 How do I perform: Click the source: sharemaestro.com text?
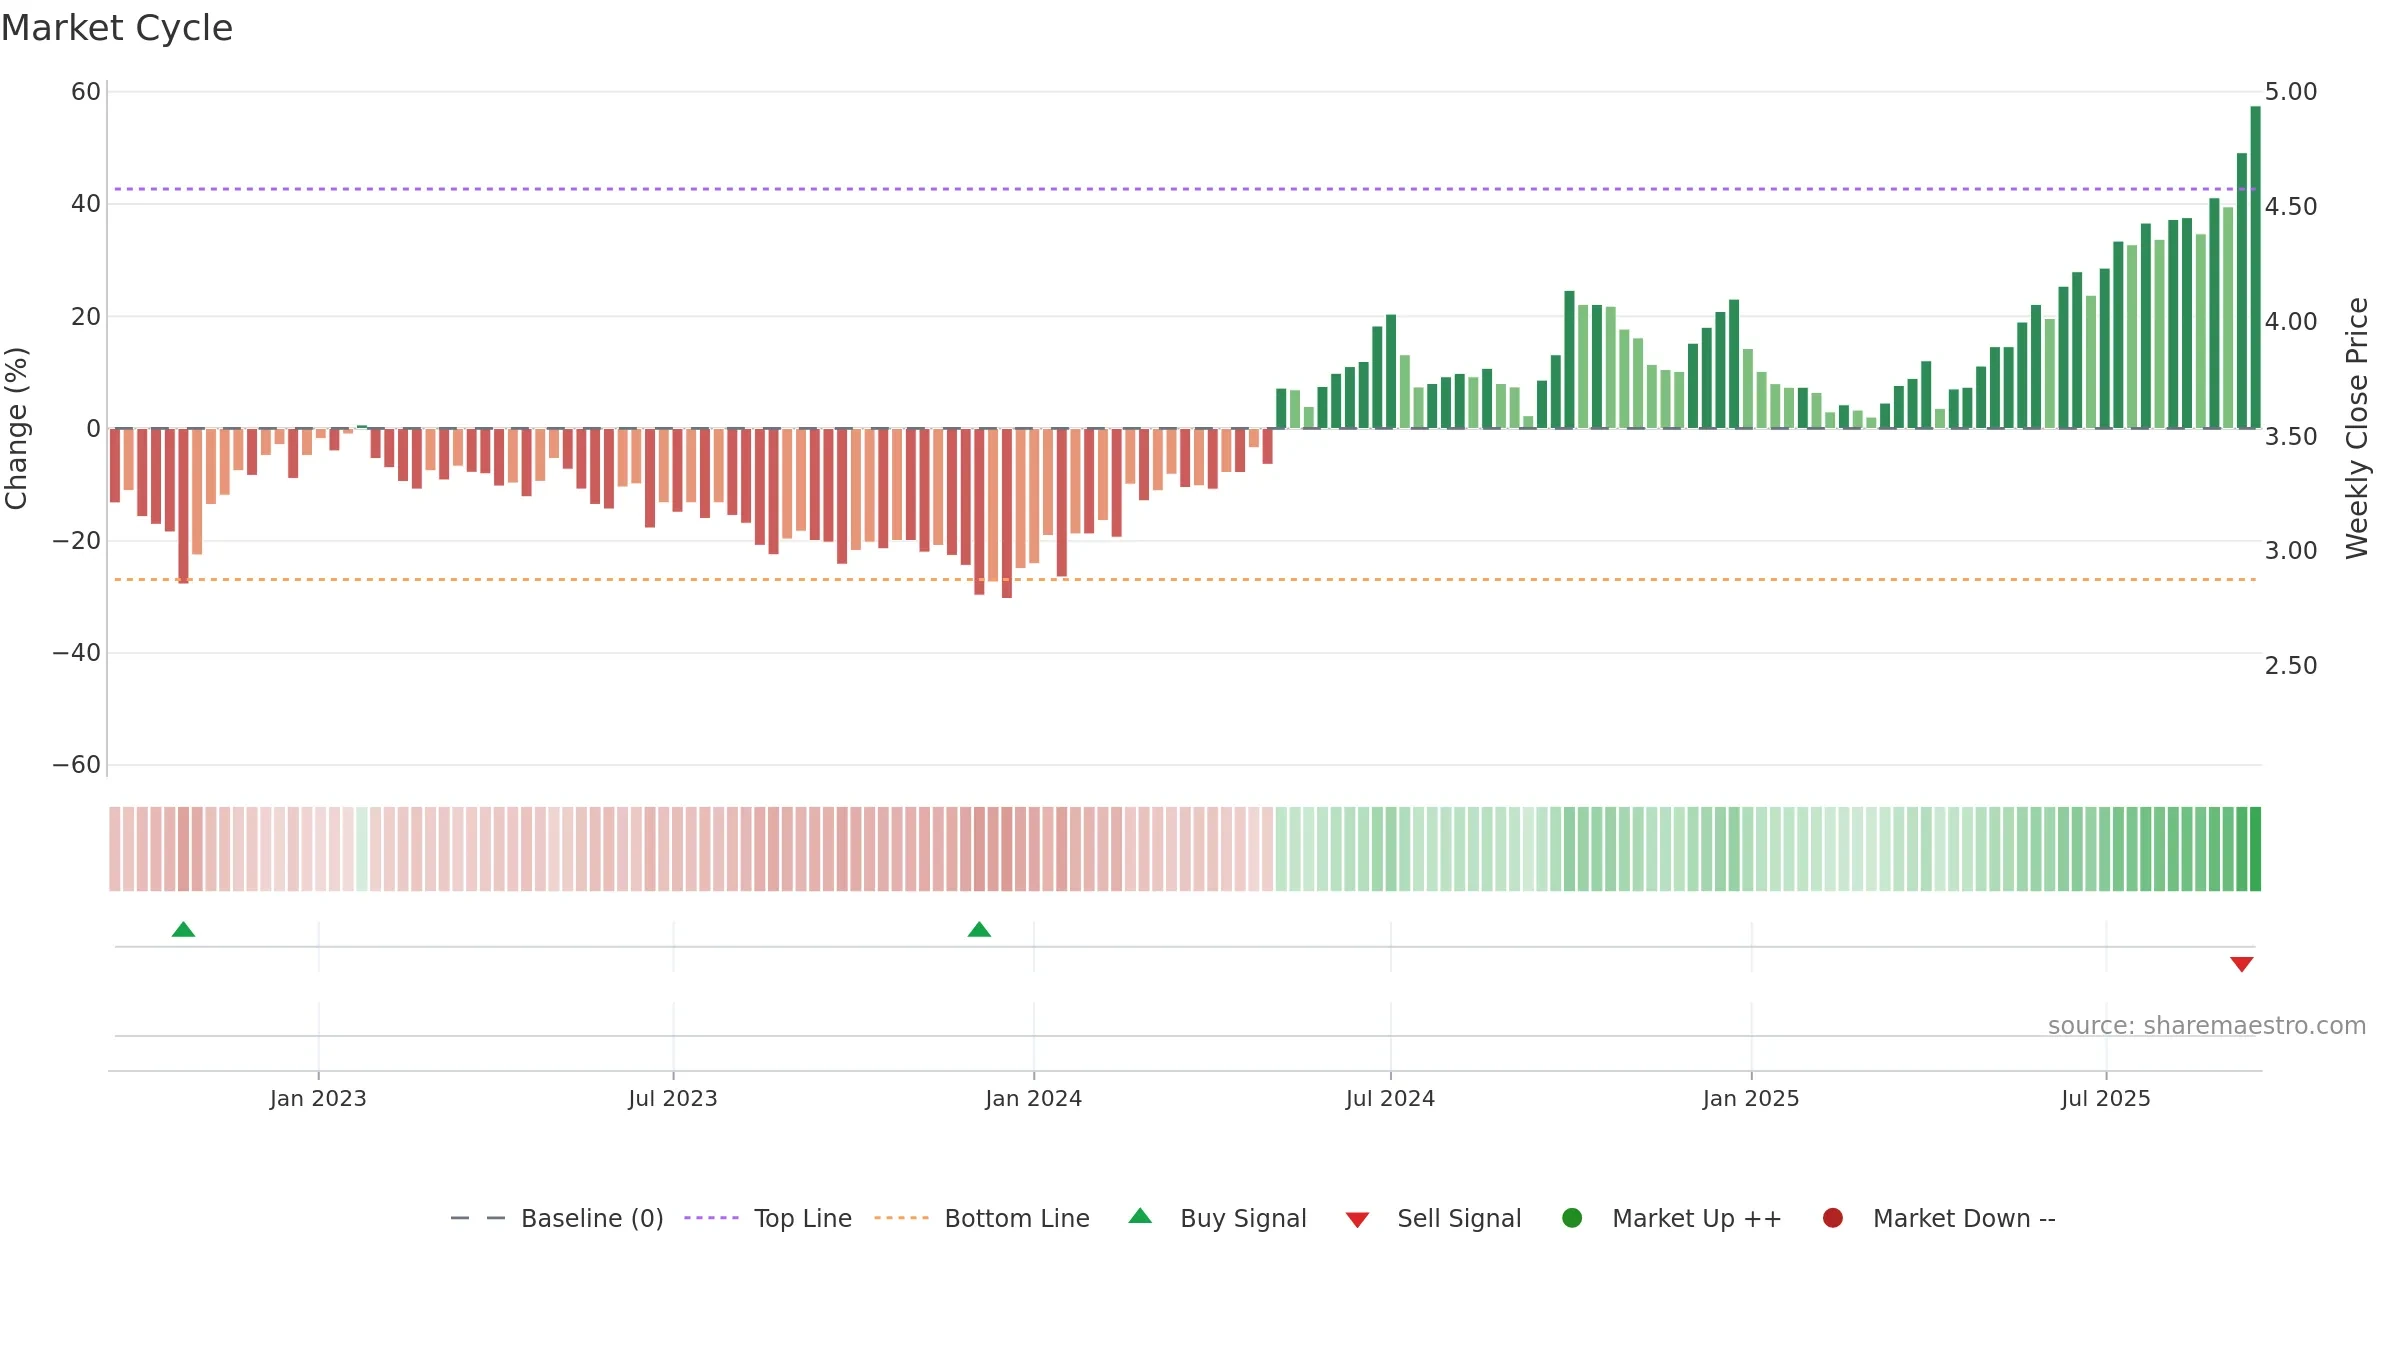pyautogui.click(x=2207, y=1025)
